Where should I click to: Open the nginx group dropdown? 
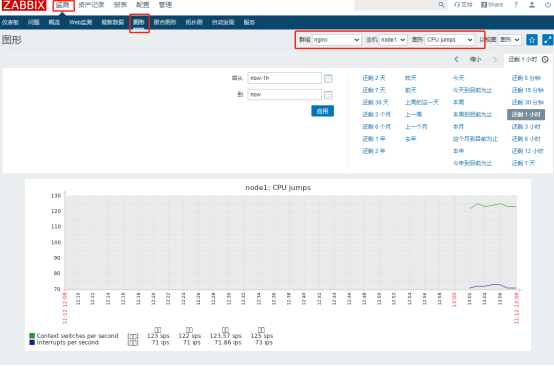point(337,40)
